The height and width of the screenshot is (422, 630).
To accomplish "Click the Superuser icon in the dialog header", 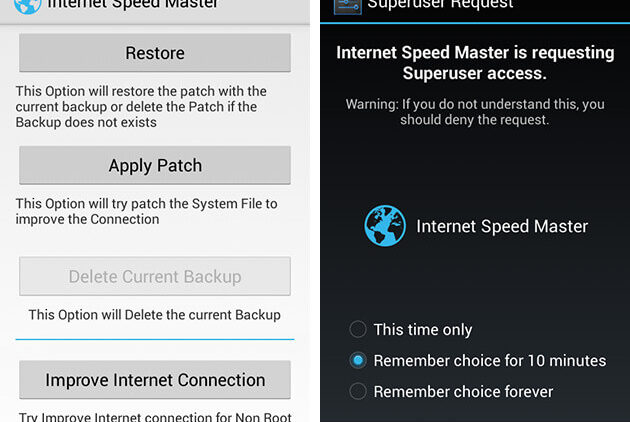I will click(347, 4).
